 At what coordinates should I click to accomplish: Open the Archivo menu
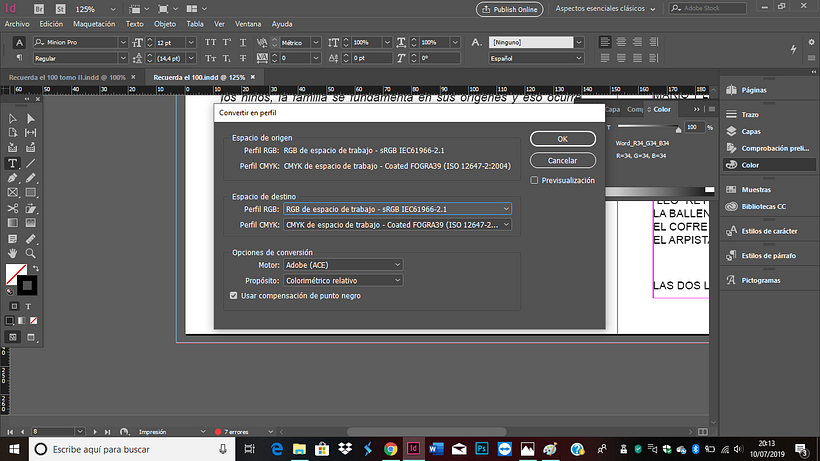[x=17, y=24]
